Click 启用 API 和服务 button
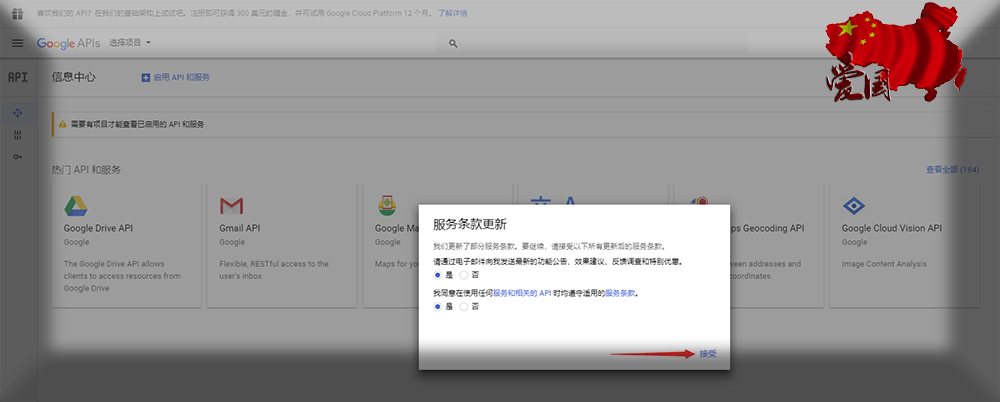 (176, 77)
